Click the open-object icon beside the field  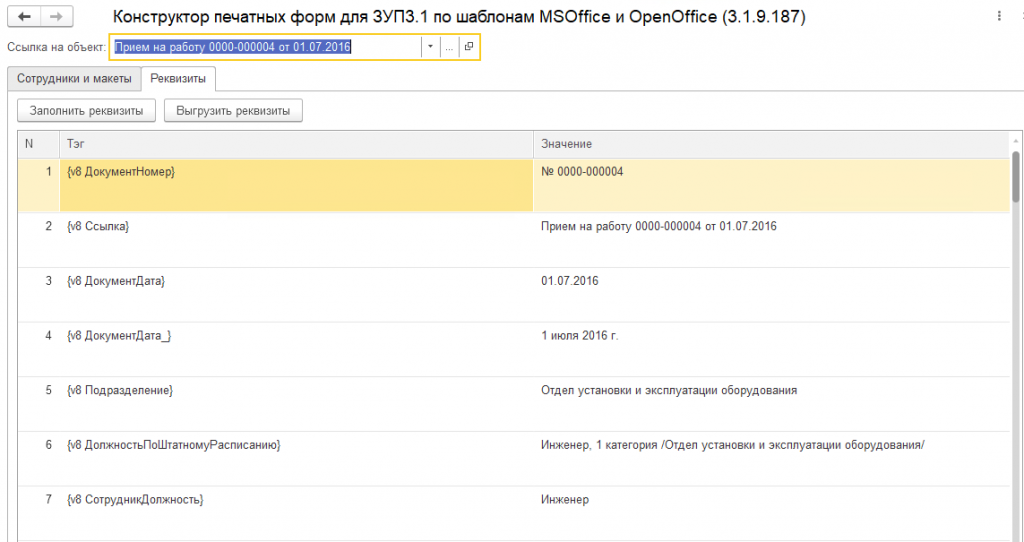(x=469, y=47)
